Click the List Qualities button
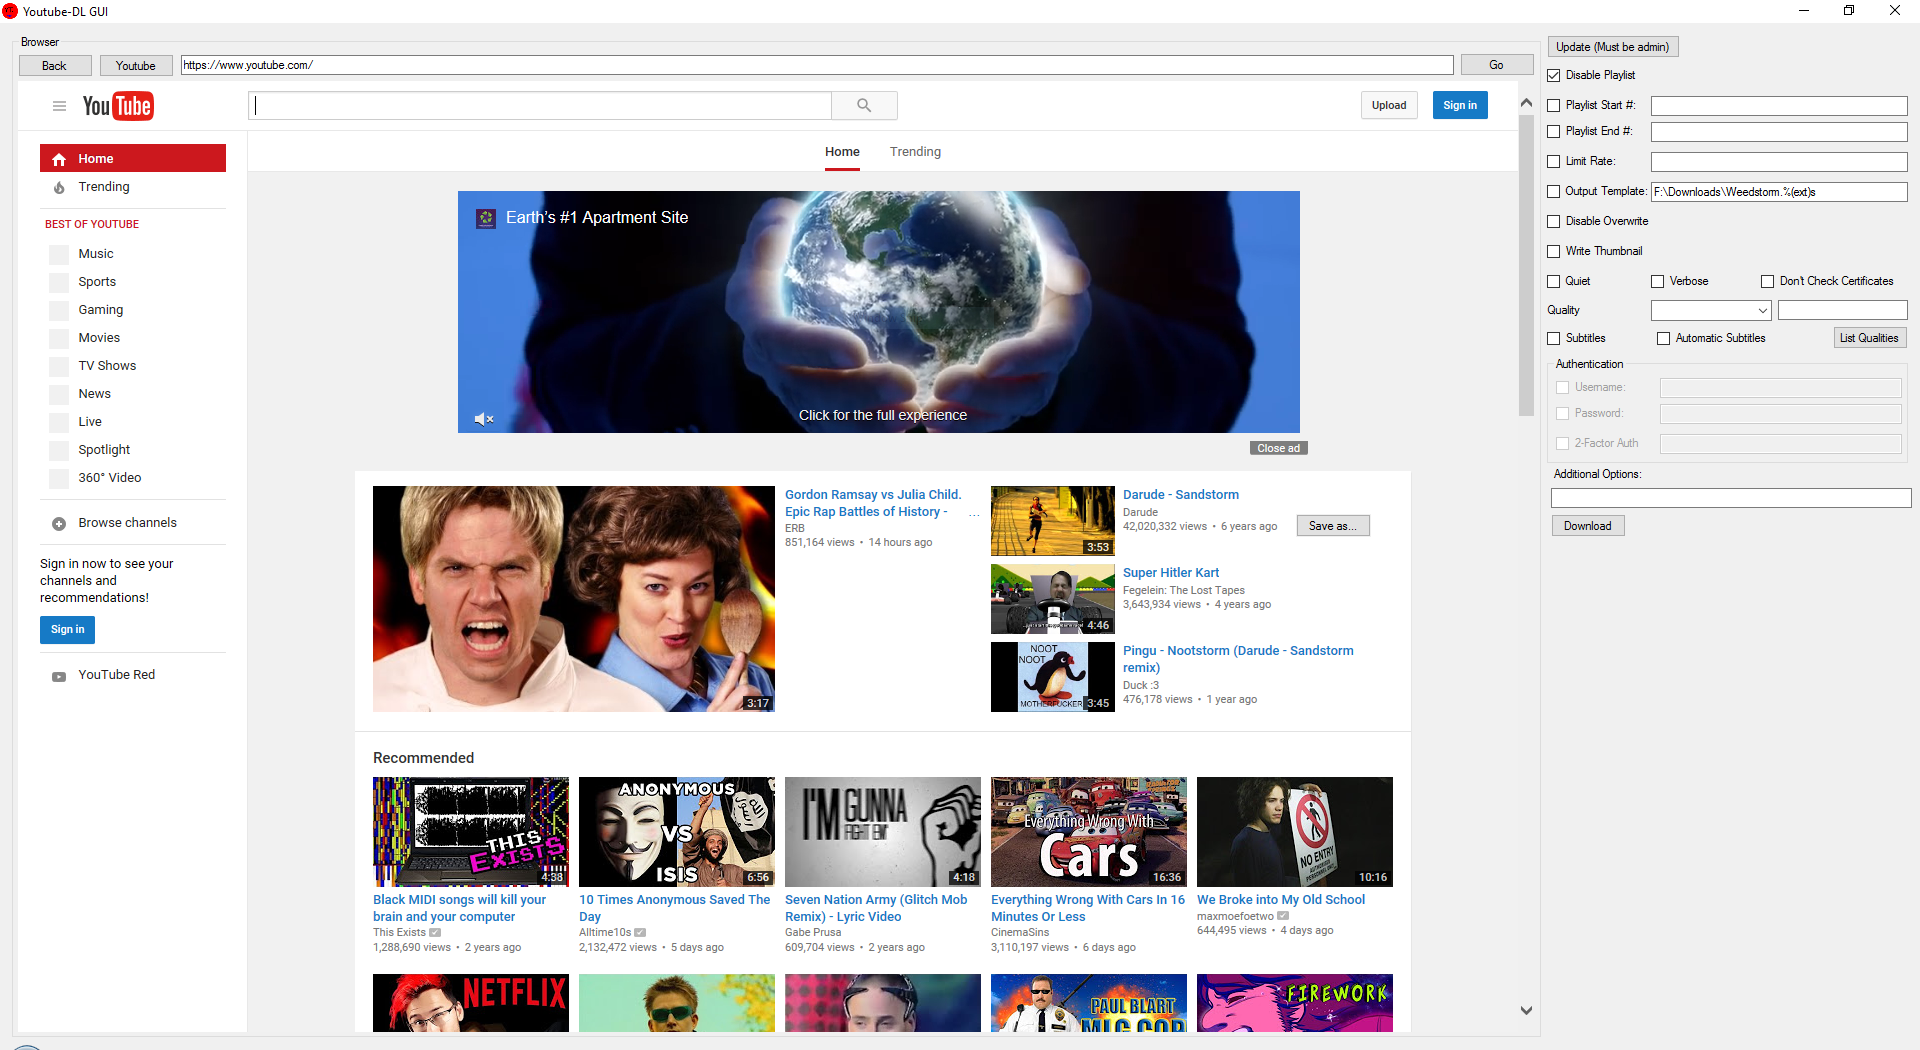This screenshot has width=1920, height=1050. point(1869,338)
